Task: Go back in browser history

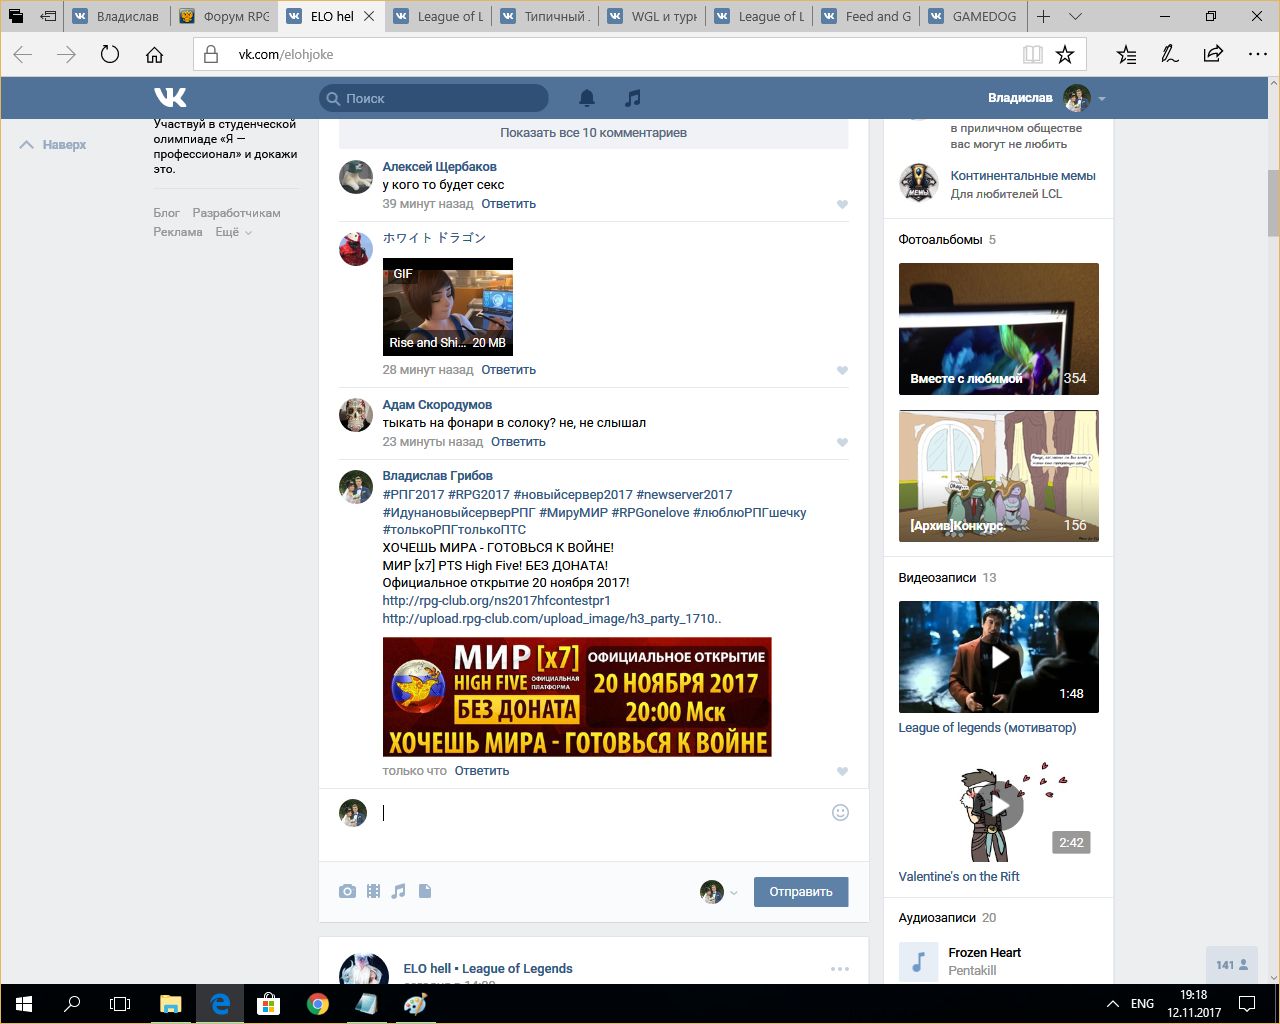Action: tap(23, 55)
